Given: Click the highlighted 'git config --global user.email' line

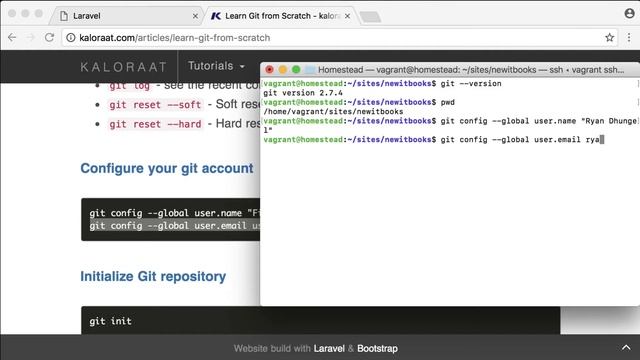Looking at the screenshot, I should (175, 226).
